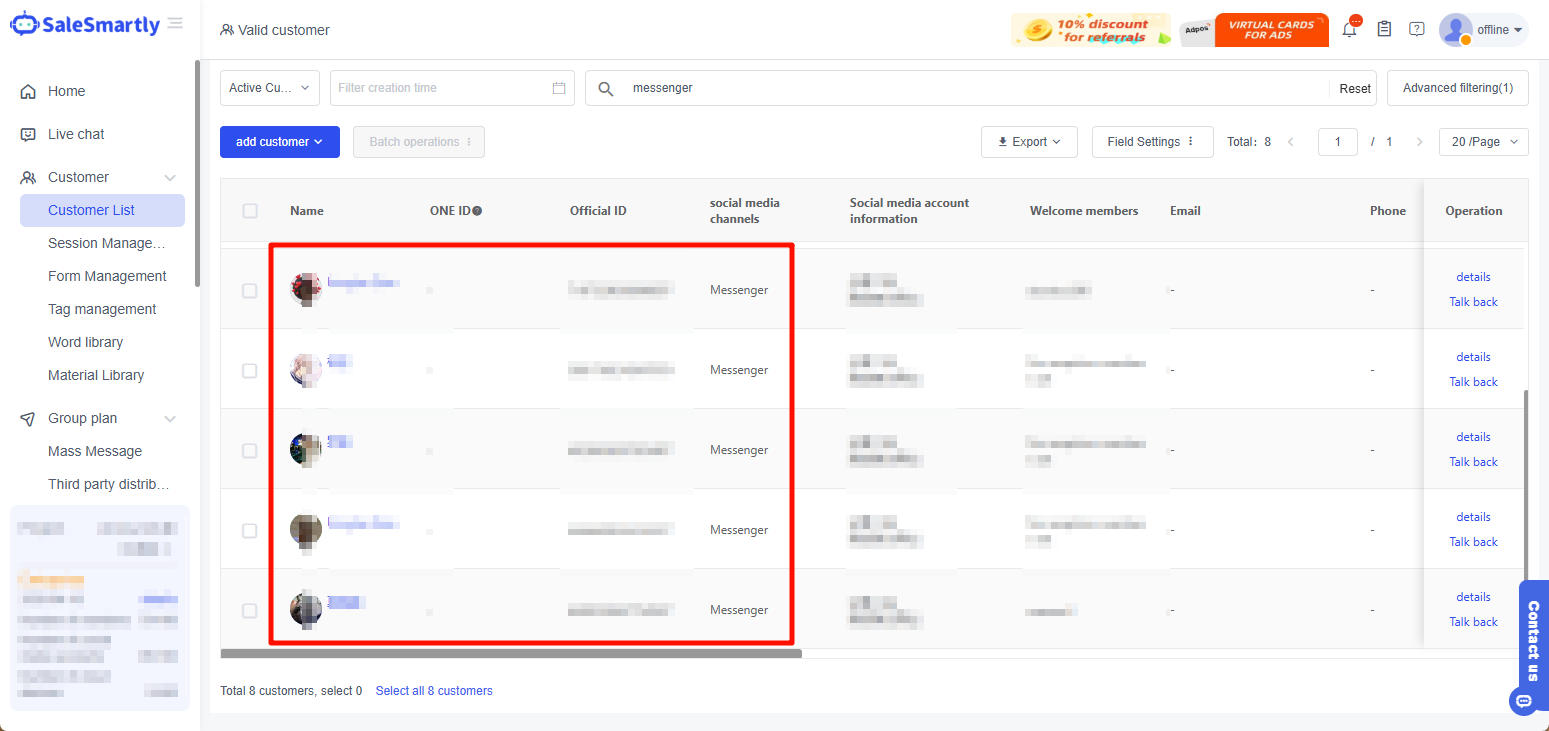1549x731 pixels.
Task: Click the Reset search button
Action: pyautogui.click(x=1355, y=89)
